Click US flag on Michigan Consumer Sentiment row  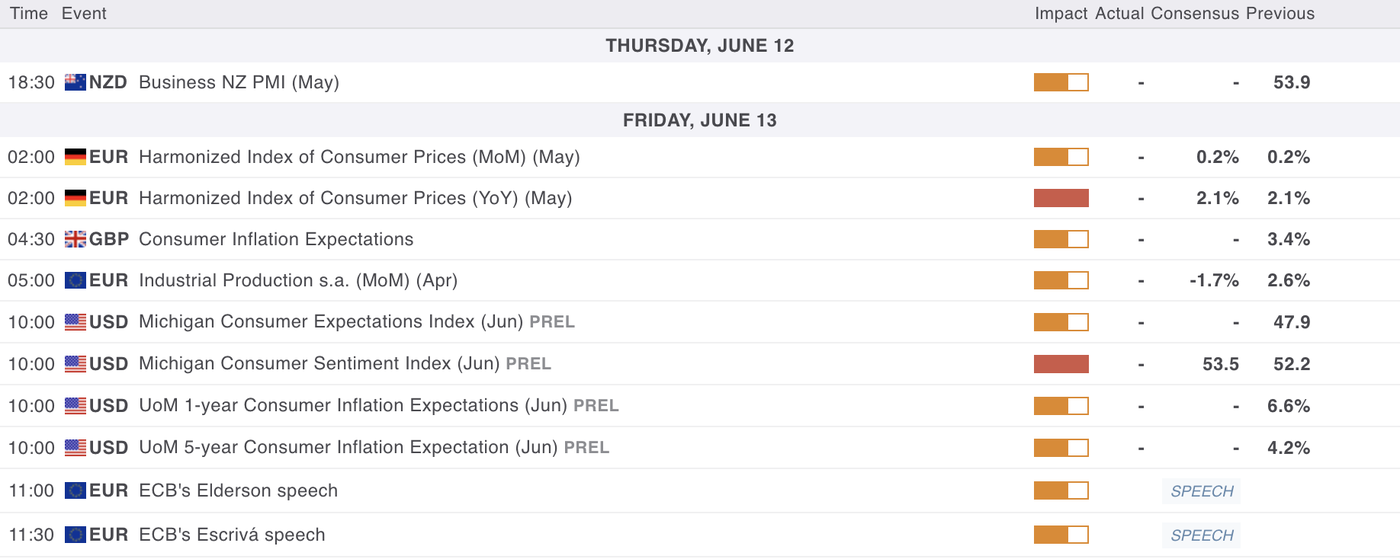point(75,364)
